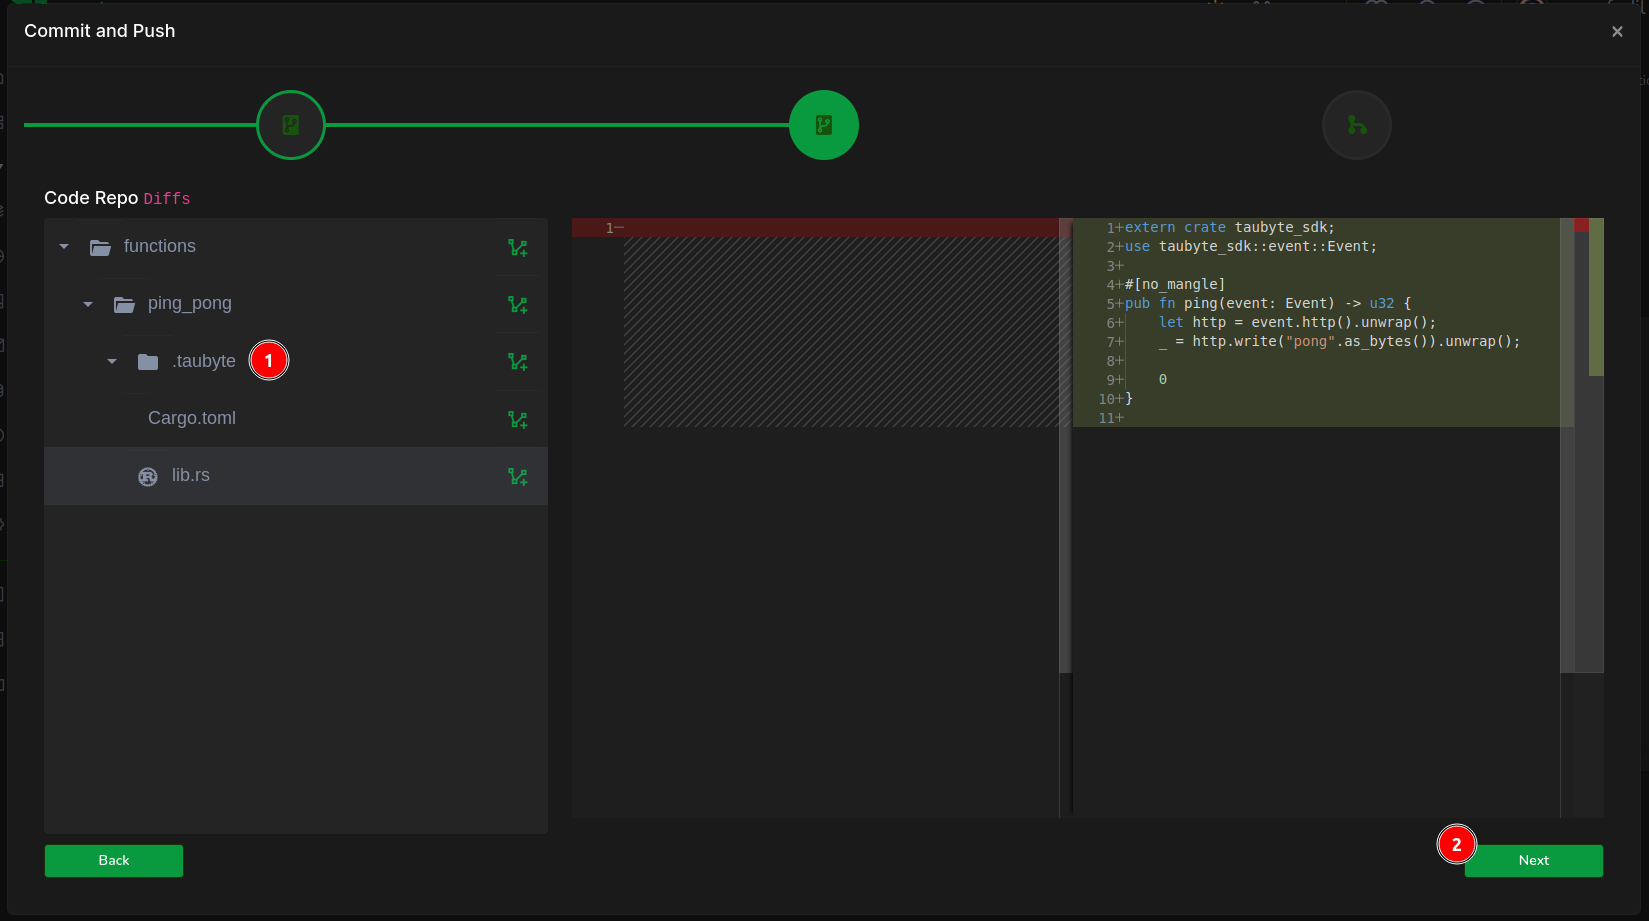Click the git add icon for ping_pong folder
The height and width of the screenshot is (921, 1649).
tap(517, 304)
